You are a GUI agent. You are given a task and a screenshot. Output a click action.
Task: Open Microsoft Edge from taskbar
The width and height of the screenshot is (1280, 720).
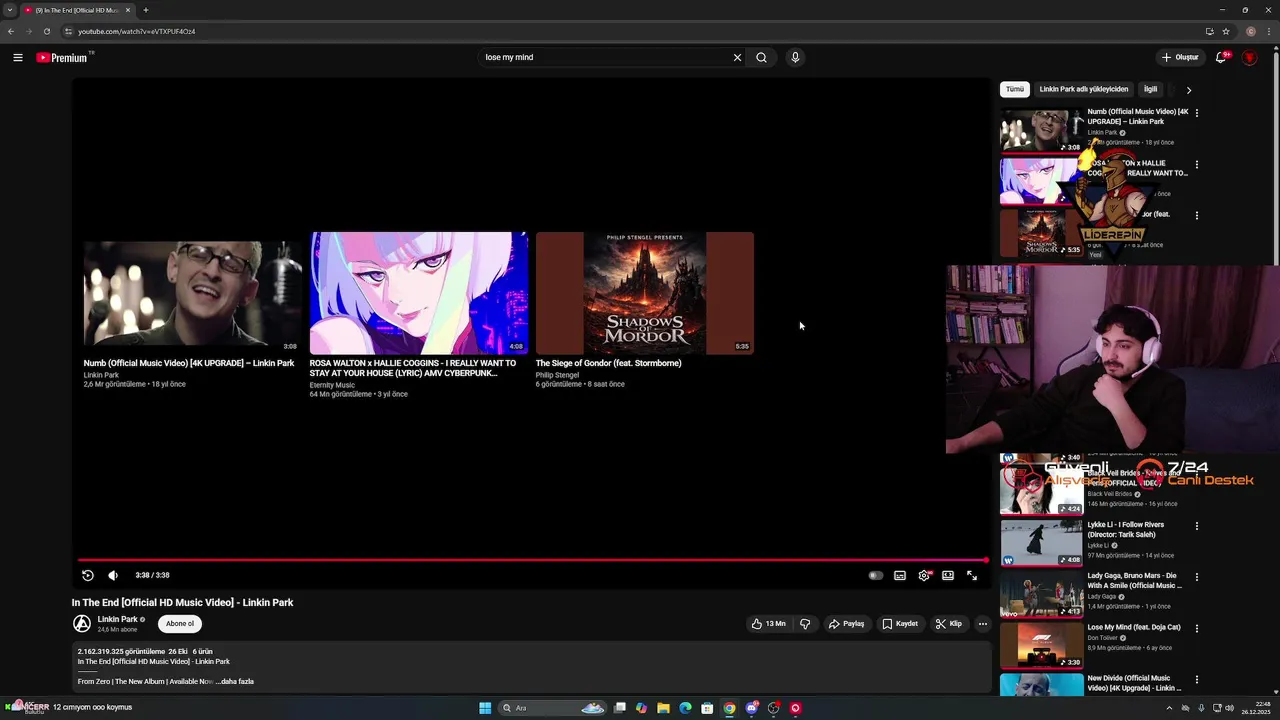685,708
